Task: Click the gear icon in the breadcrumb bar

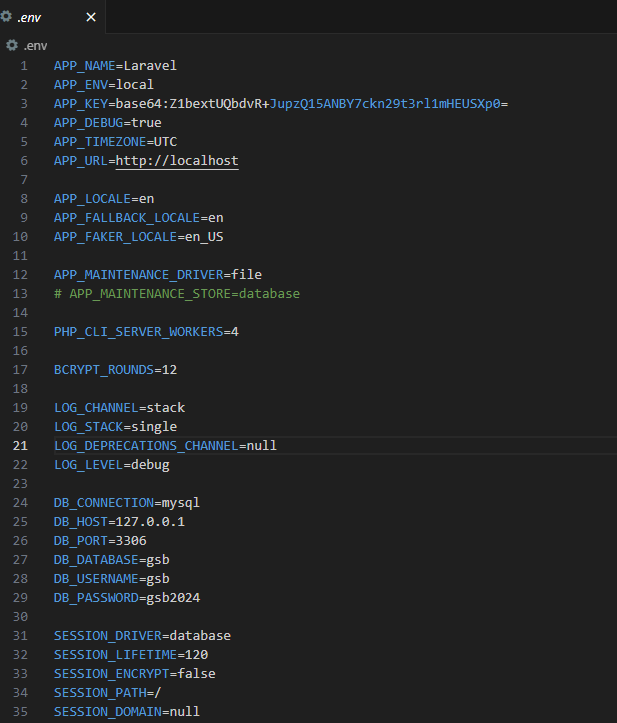Action: tap(12, 45)
